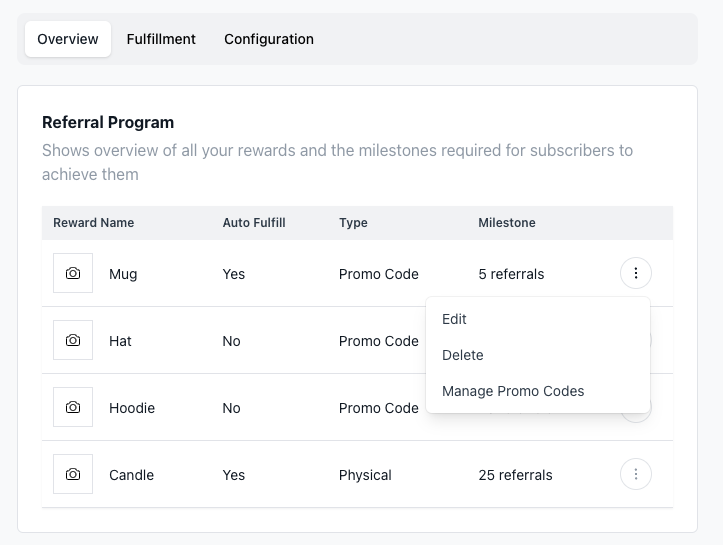Image resolution: width=723 pixels, height=545 pixels.
Task: Switch to the Overview tab
Action: click(68, 39)
